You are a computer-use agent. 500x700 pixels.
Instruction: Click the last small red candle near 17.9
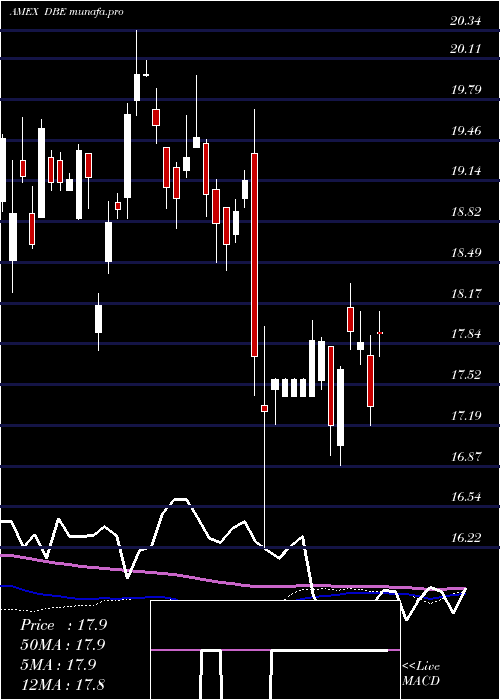(x=380, y=333)
